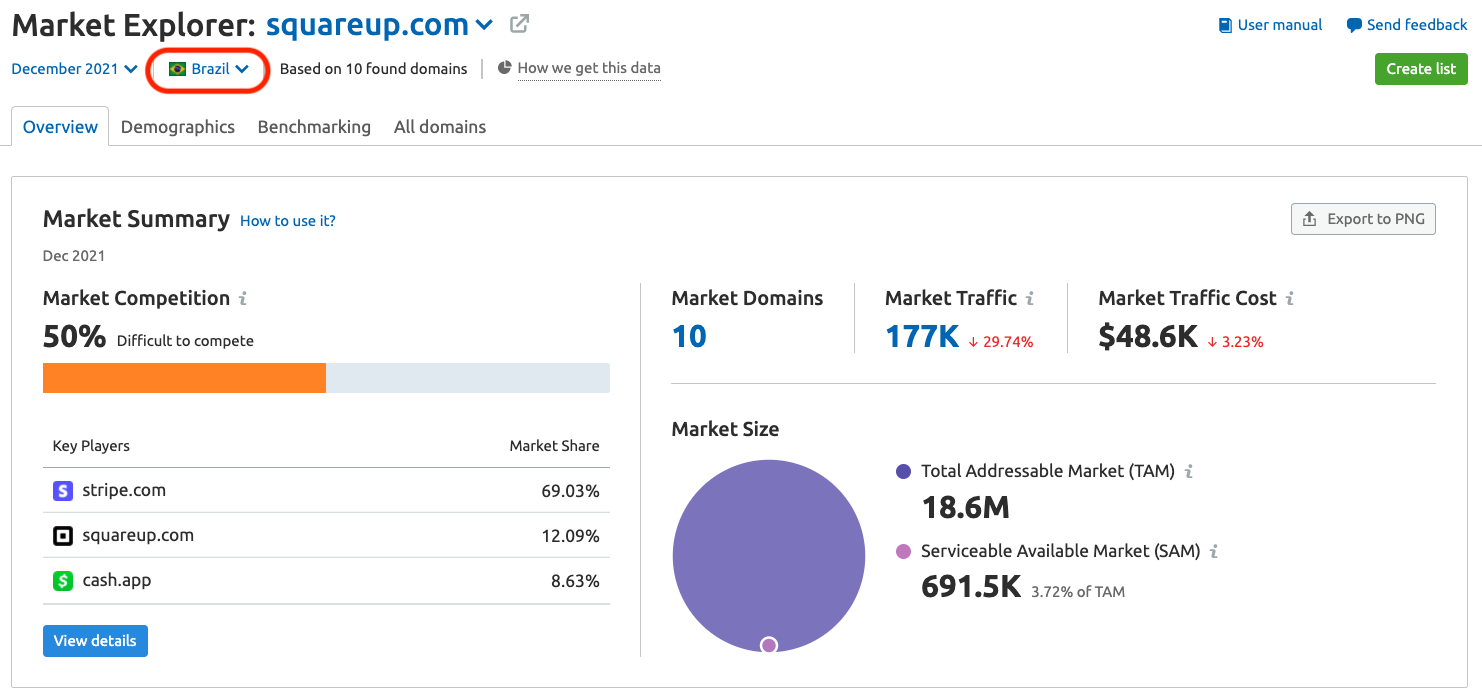
Task: Click the 691.5K SAM value
Action: [x=971, y=588]
